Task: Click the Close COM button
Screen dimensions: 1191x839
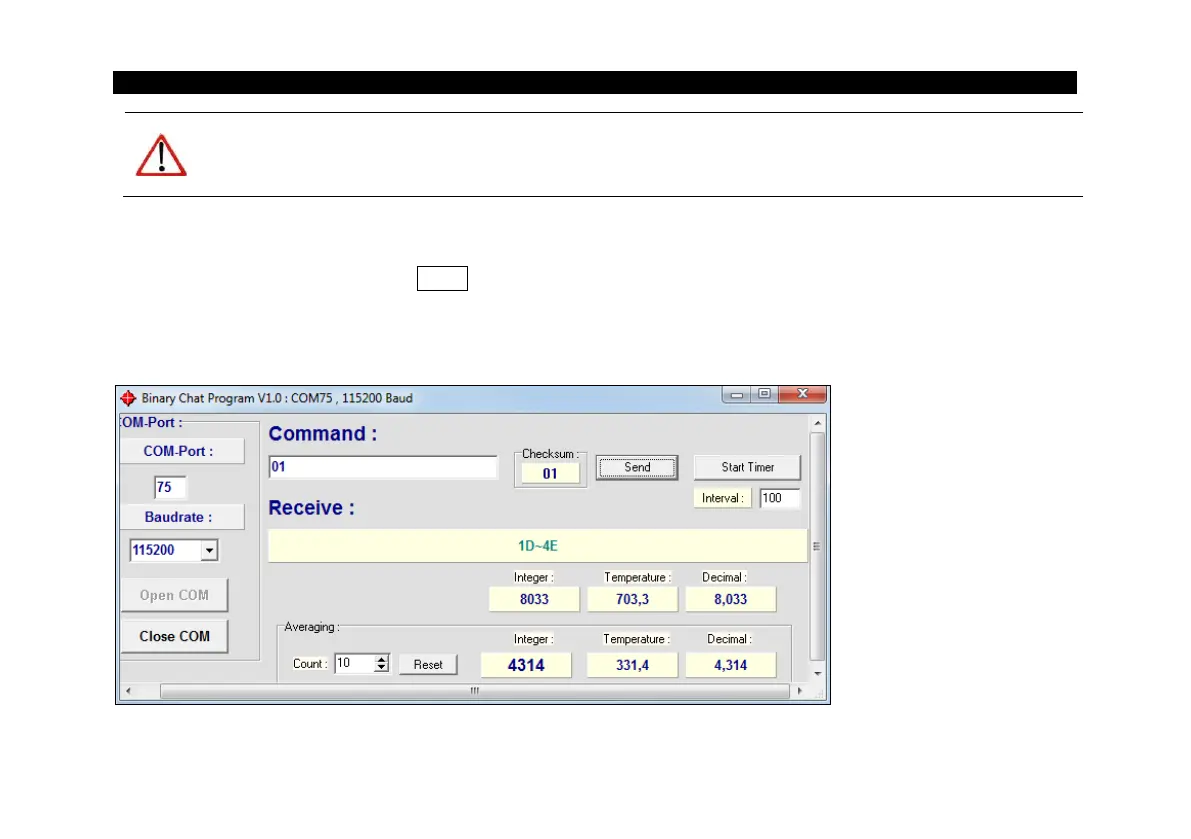Action: click(174, 636)
